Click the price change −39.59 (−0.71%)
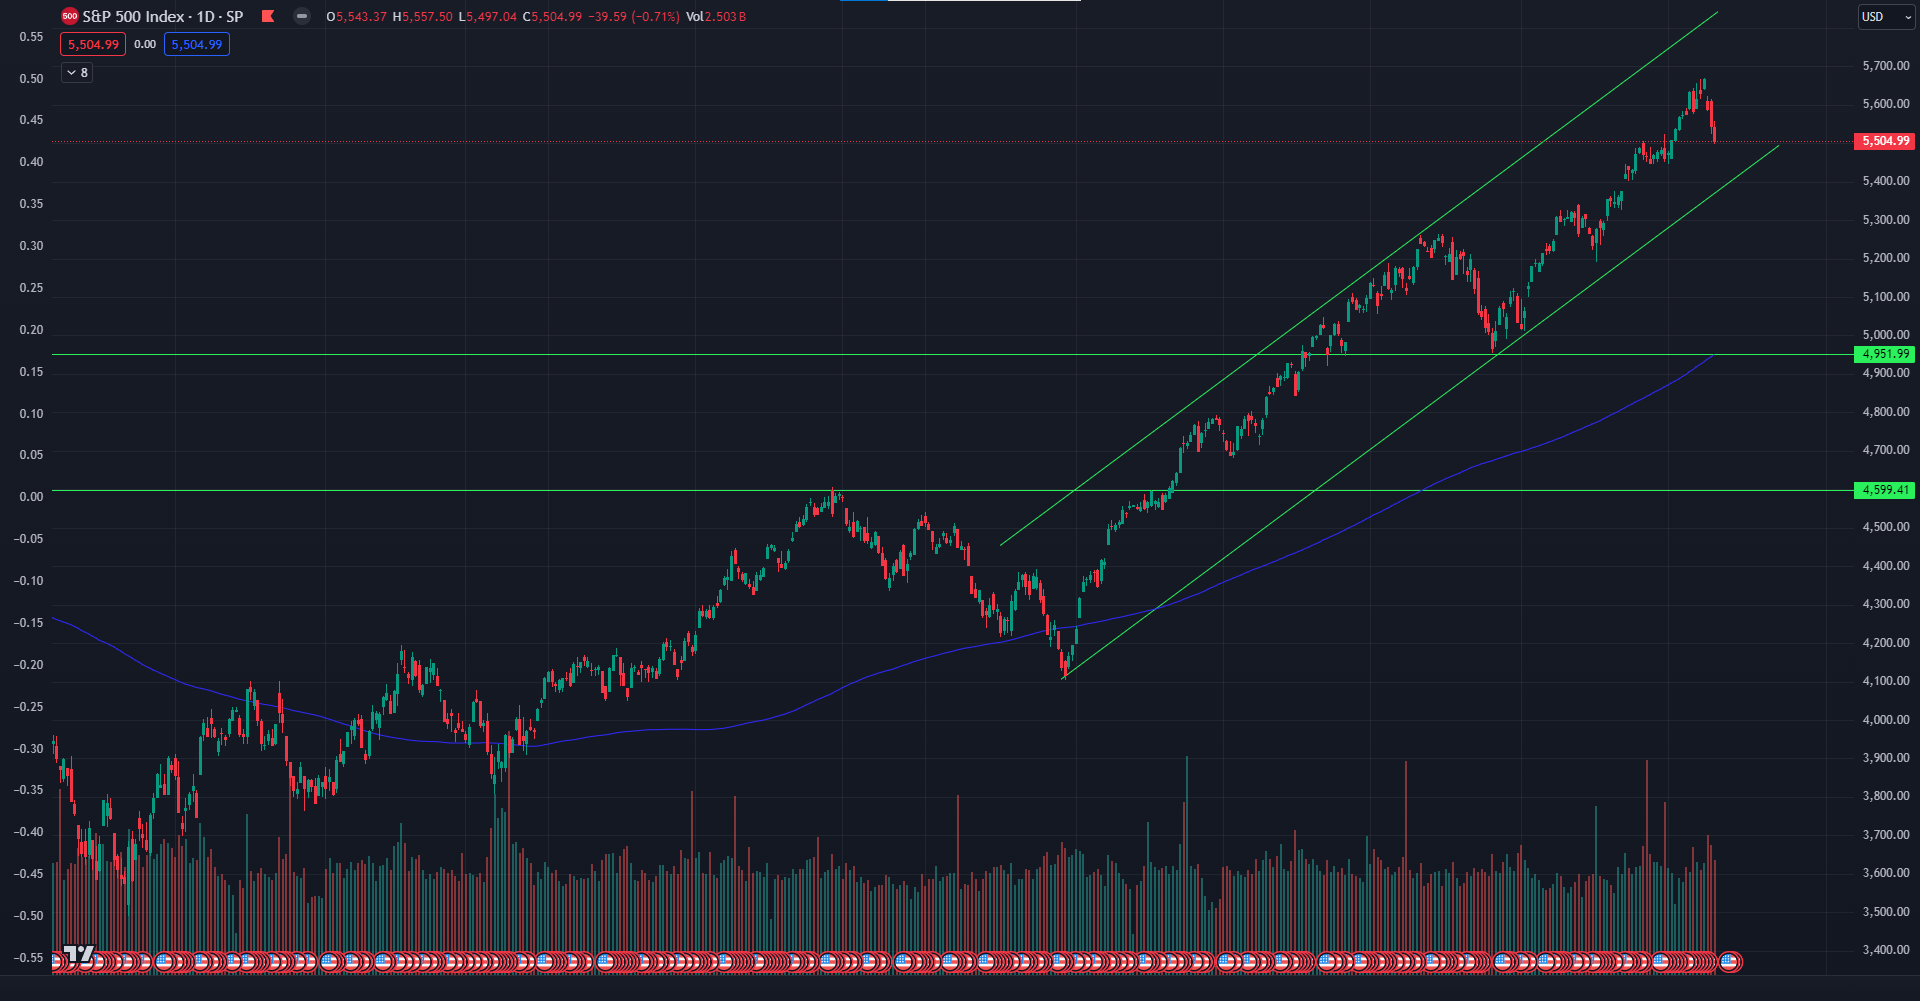The height and width of the screenshot is (1001, 1920). pos(634,17)
